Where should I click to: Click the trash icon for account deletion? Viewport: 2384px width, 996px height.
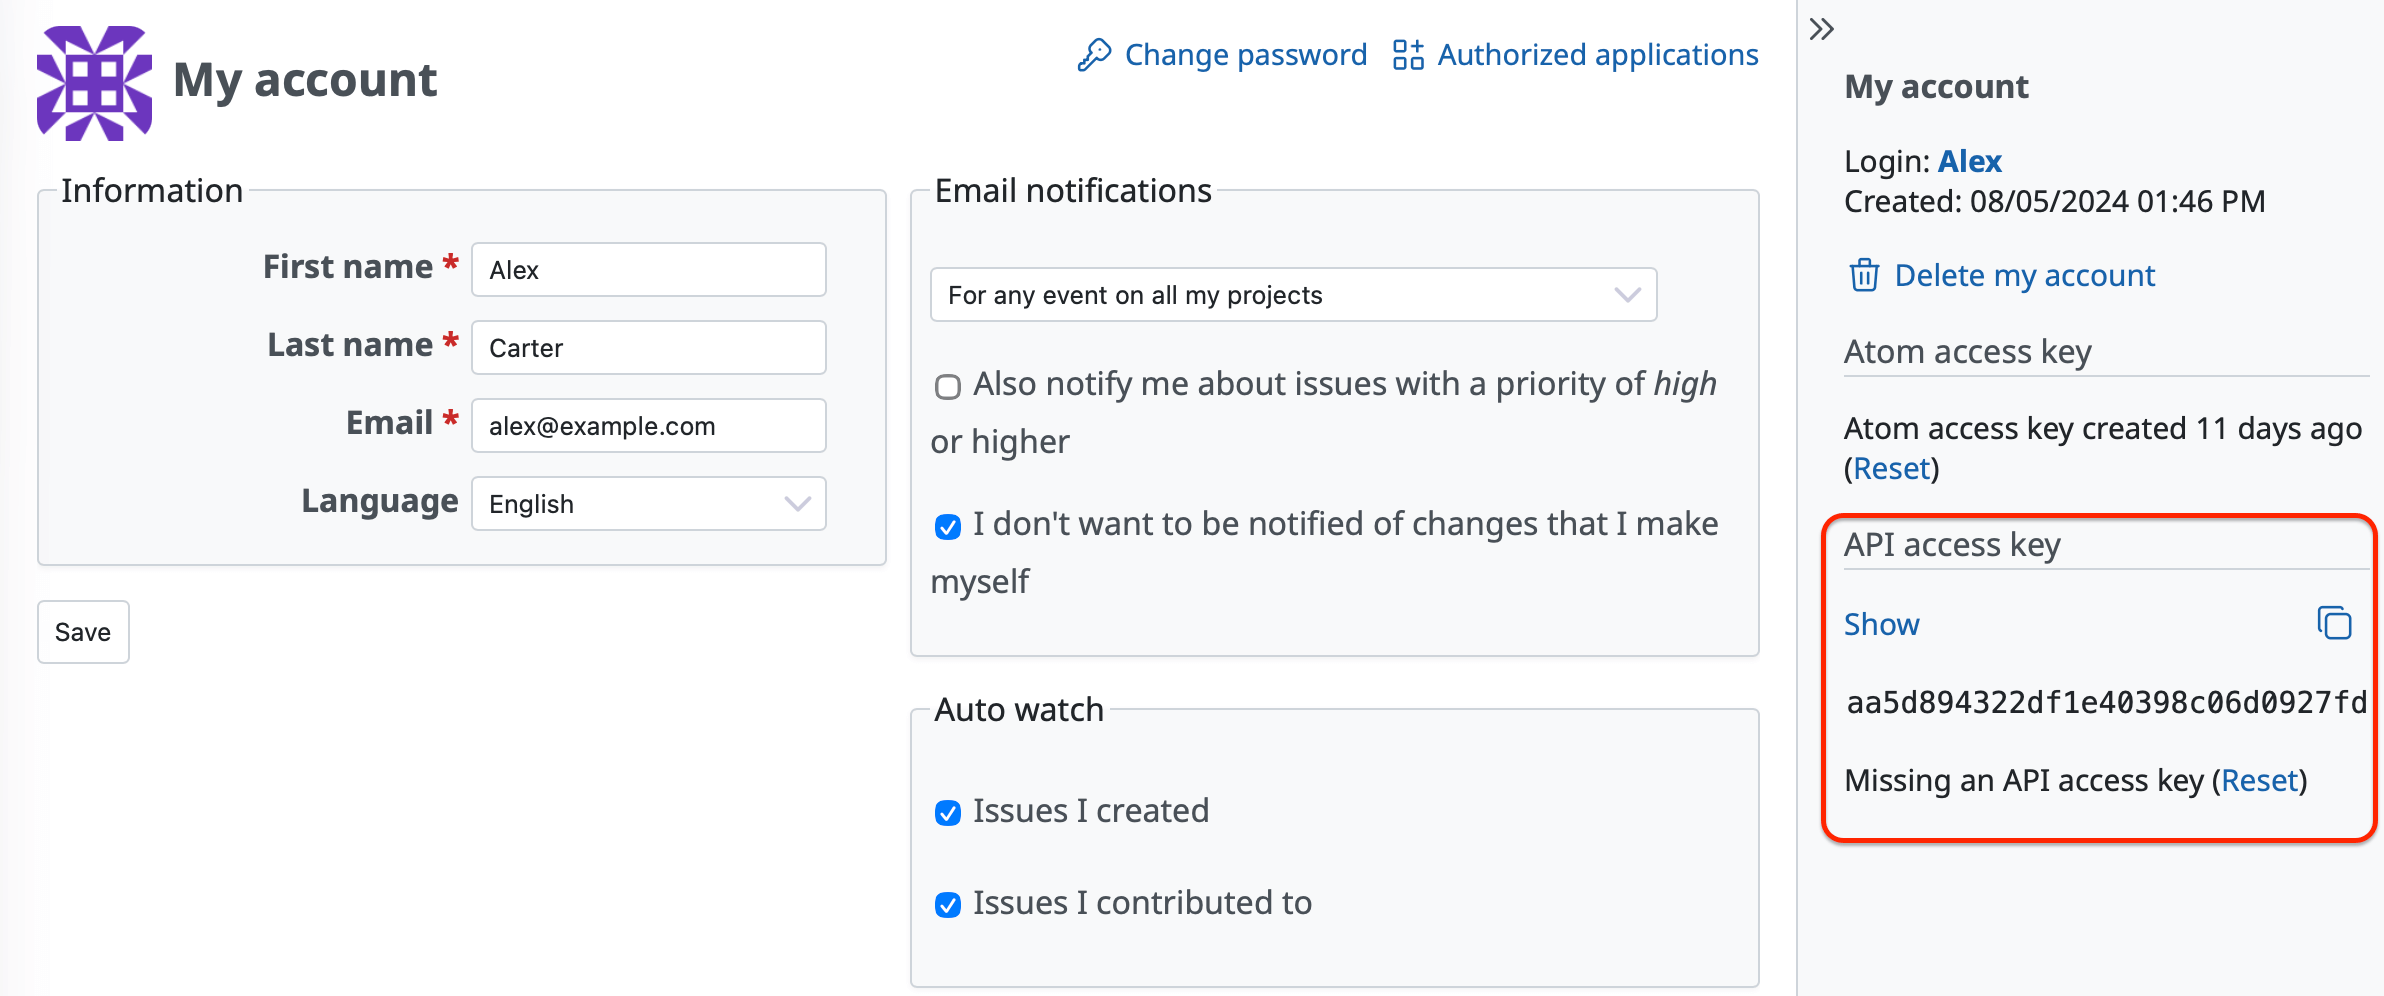tap(1864, 275)
